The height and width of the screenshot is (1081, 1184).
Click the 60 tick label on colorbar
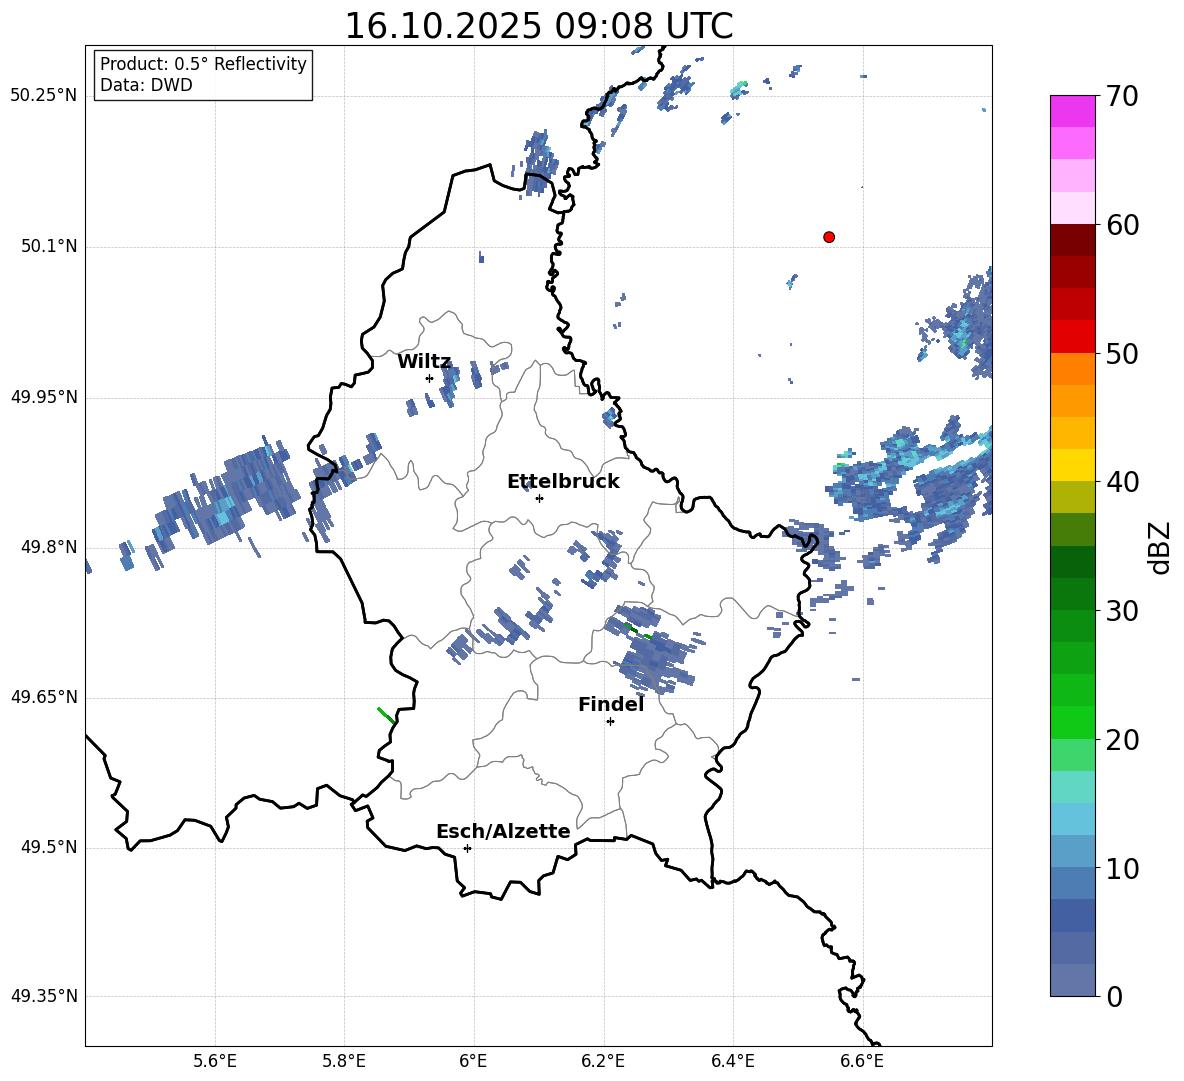1122,225
